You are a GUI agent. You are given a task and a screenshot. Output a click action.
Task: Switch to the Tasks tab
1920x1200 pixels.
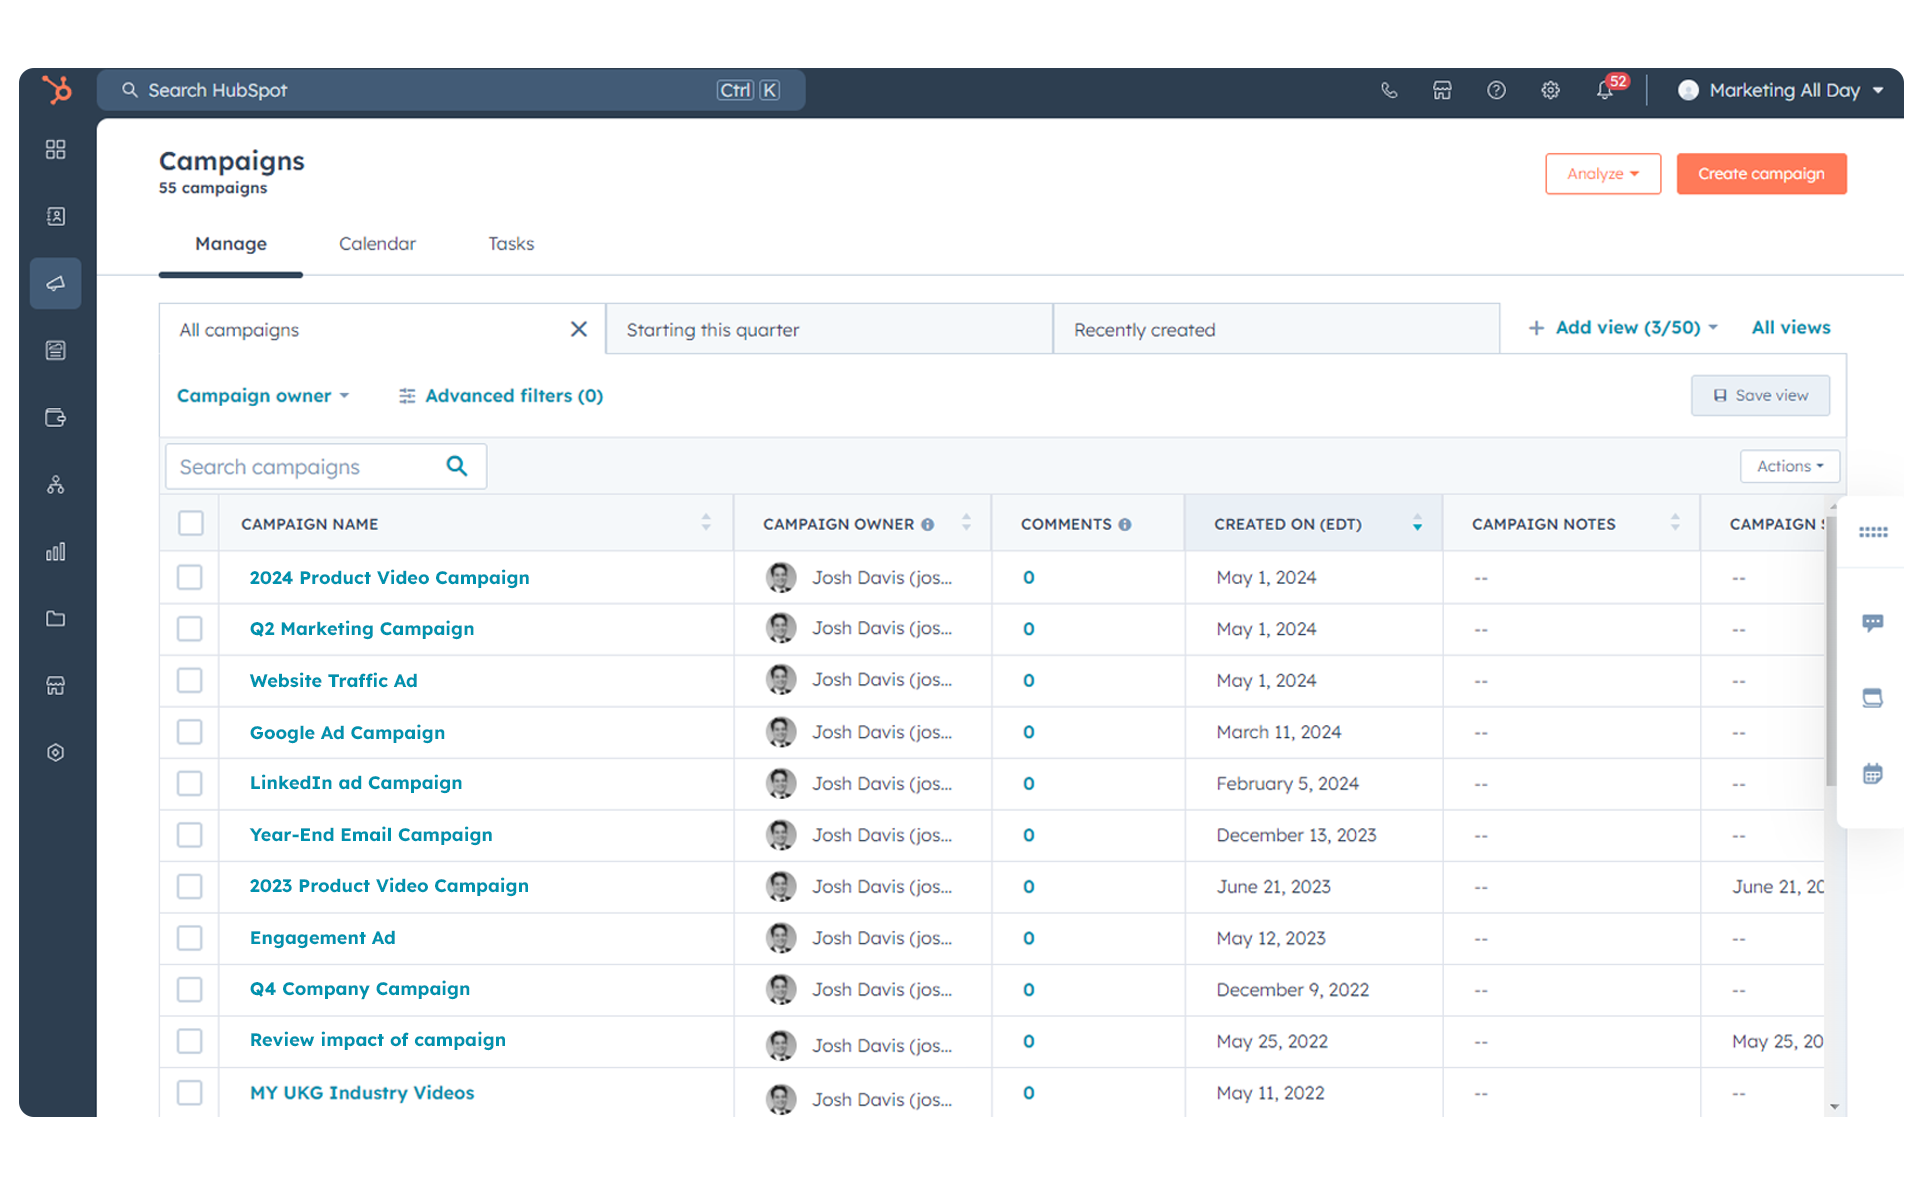511,244
